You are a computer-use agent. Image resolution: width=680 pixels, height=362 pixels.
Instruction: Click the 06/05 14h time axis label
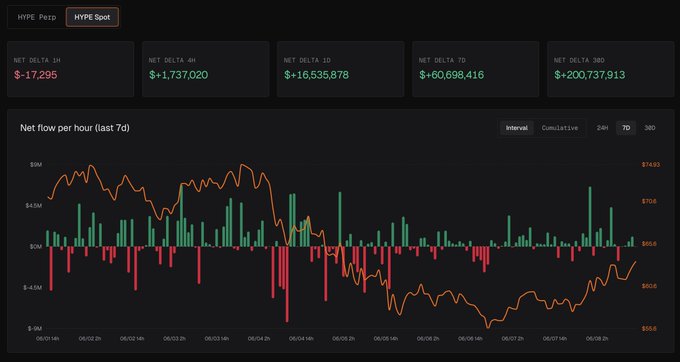[386, 338]
